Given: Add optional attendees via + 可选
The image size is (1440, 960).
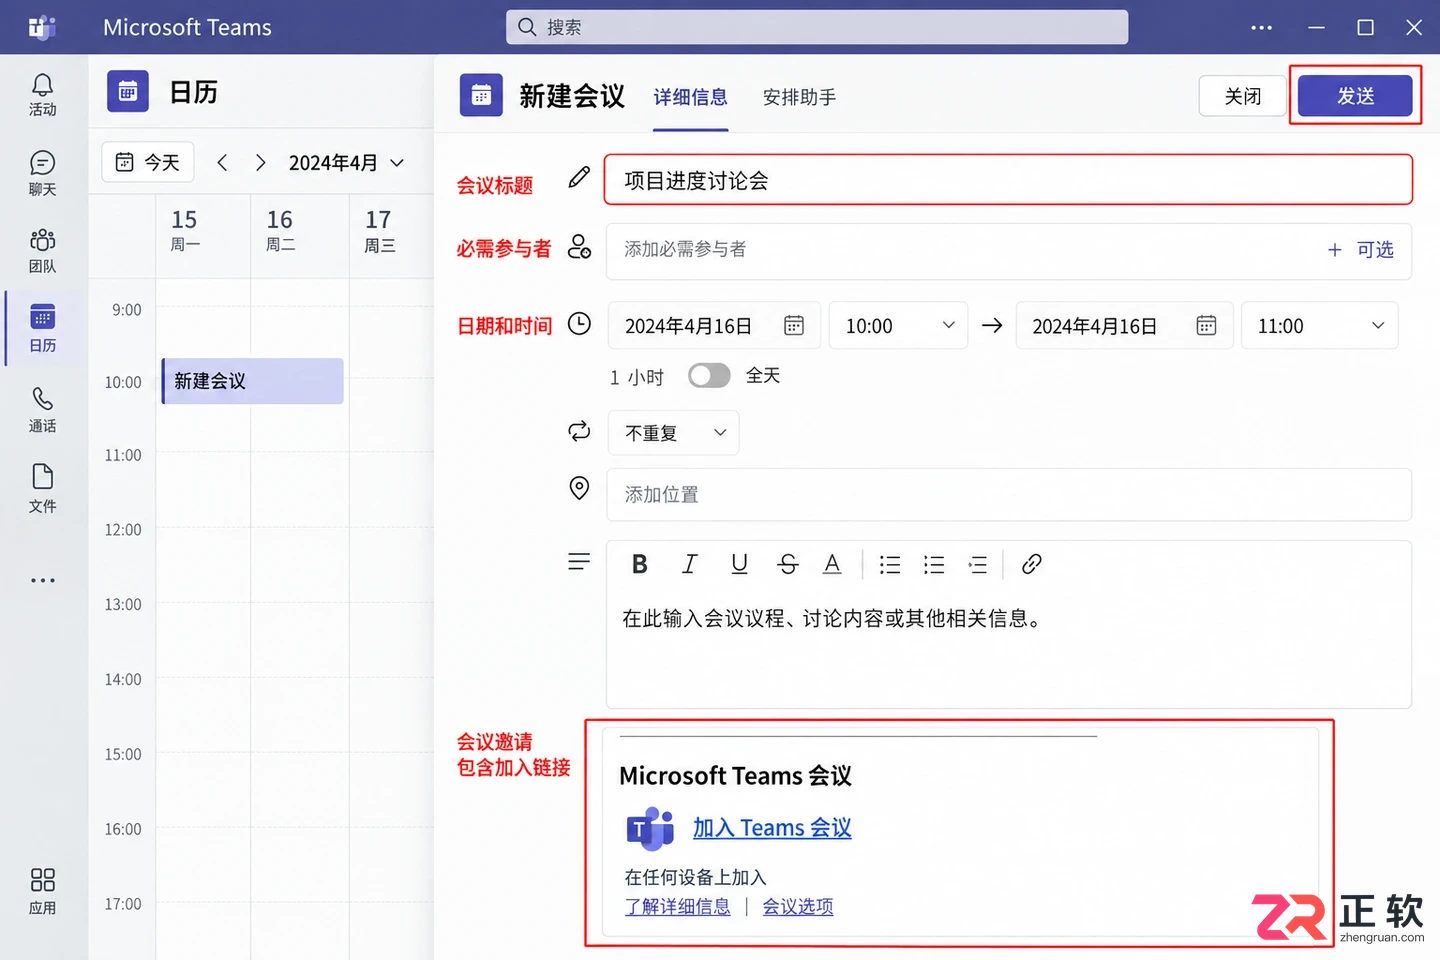Looking at the screenshot, I should [x=1360, y=250].
